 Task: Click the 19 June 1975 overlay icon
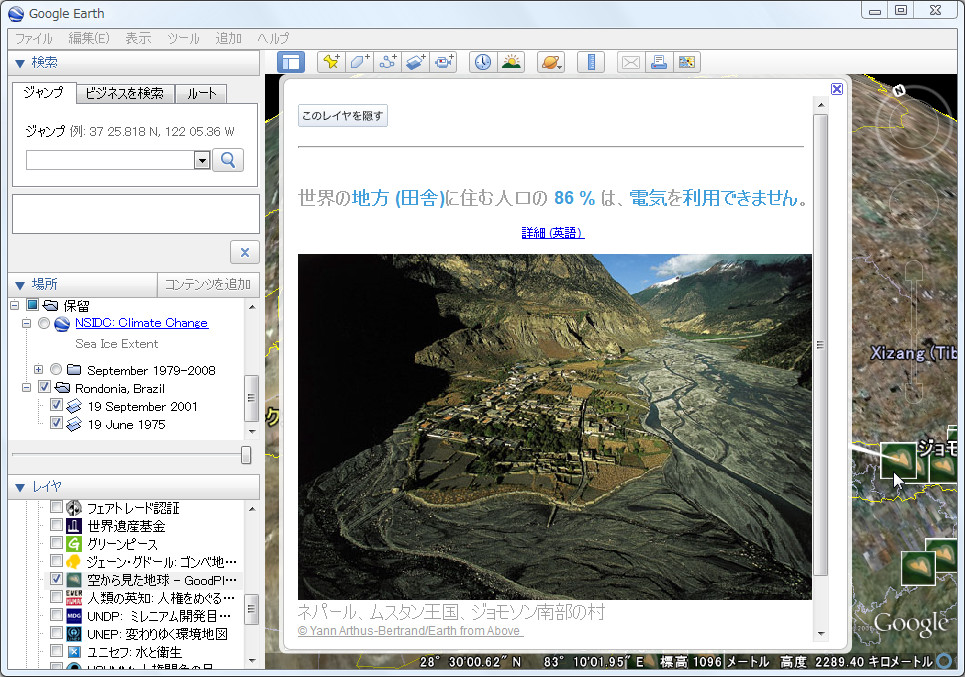[74, 425]
